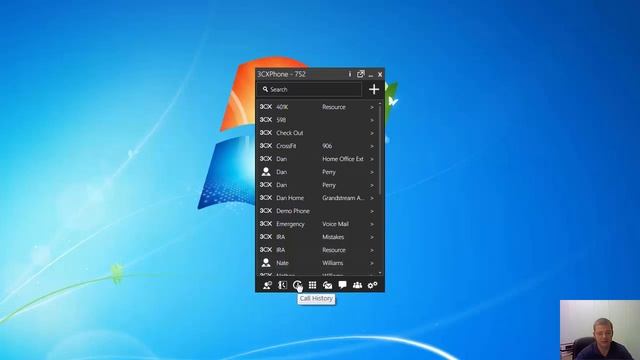Expand the 401K Resource row chevron

tap(372, 107)
